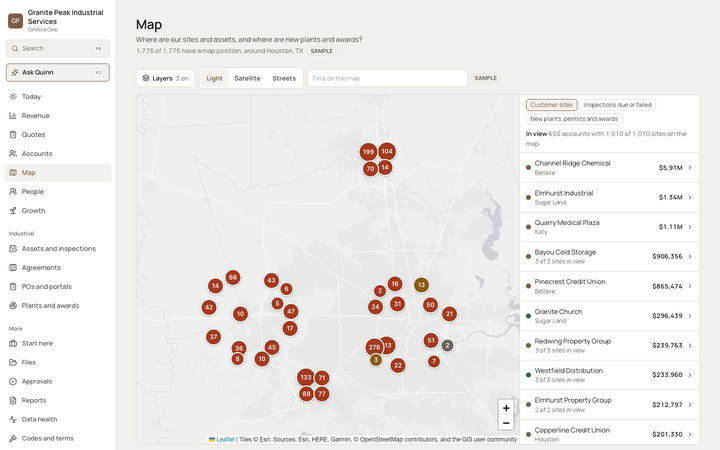Expand Quarry Medical Plaza row chevron

point(690,227)
